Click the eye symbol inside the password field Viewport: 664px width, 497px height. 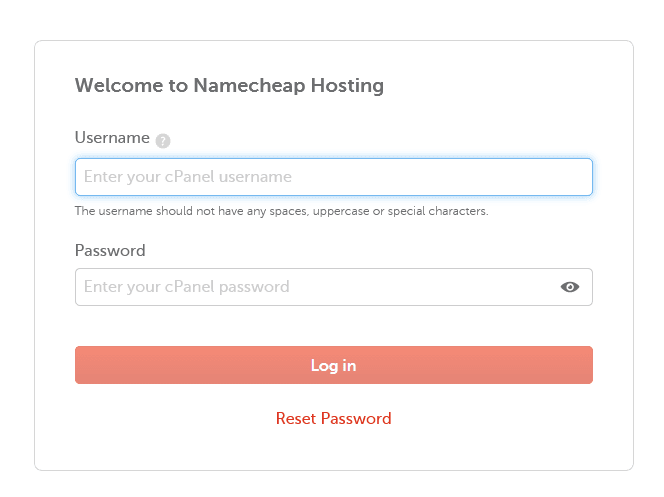point(570,287)
